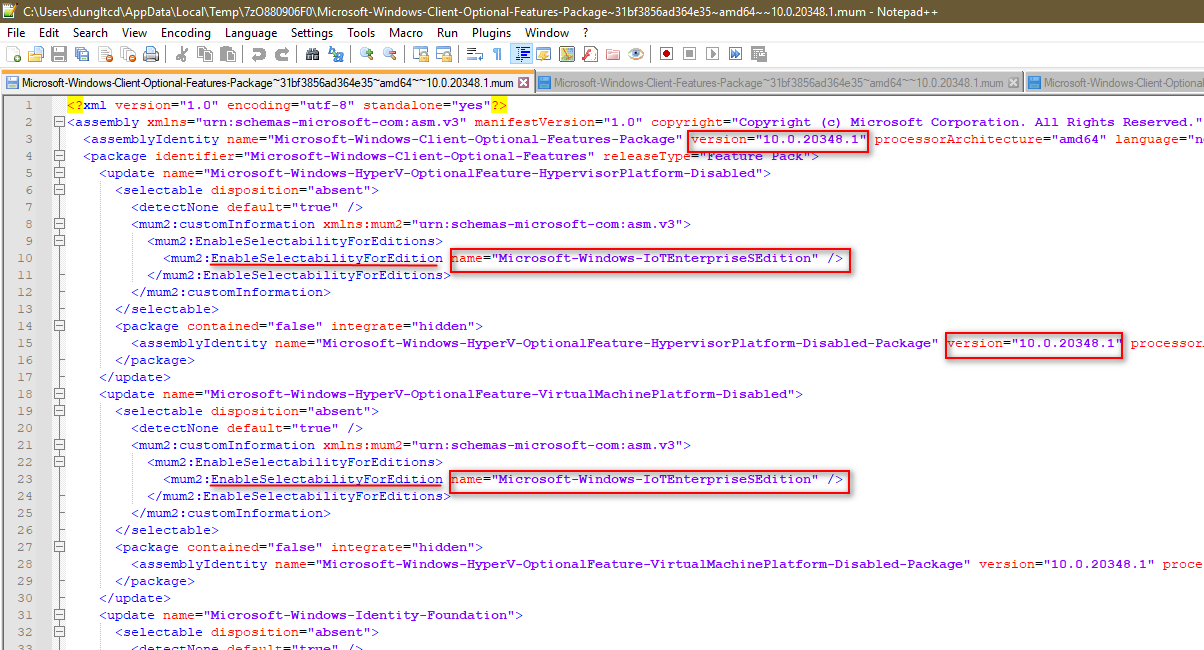1204x650 pixels.
Task: Open the File menu
Action: click(16, 32)
